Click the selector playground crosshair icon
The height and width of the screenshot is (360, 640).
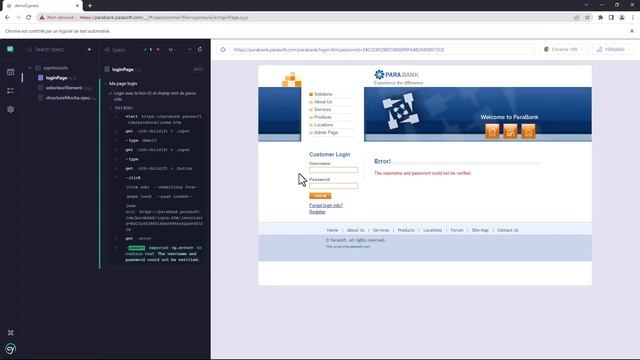pyautogui.click(x=223, y=50)
